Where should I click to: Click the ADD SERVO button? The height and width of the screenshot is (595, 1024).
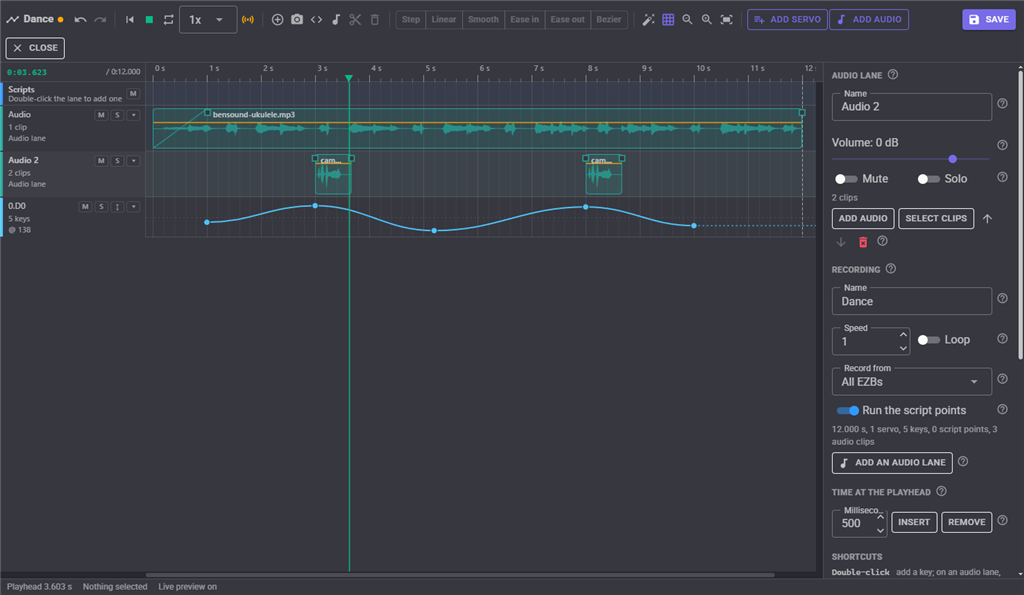pos(787,20)
